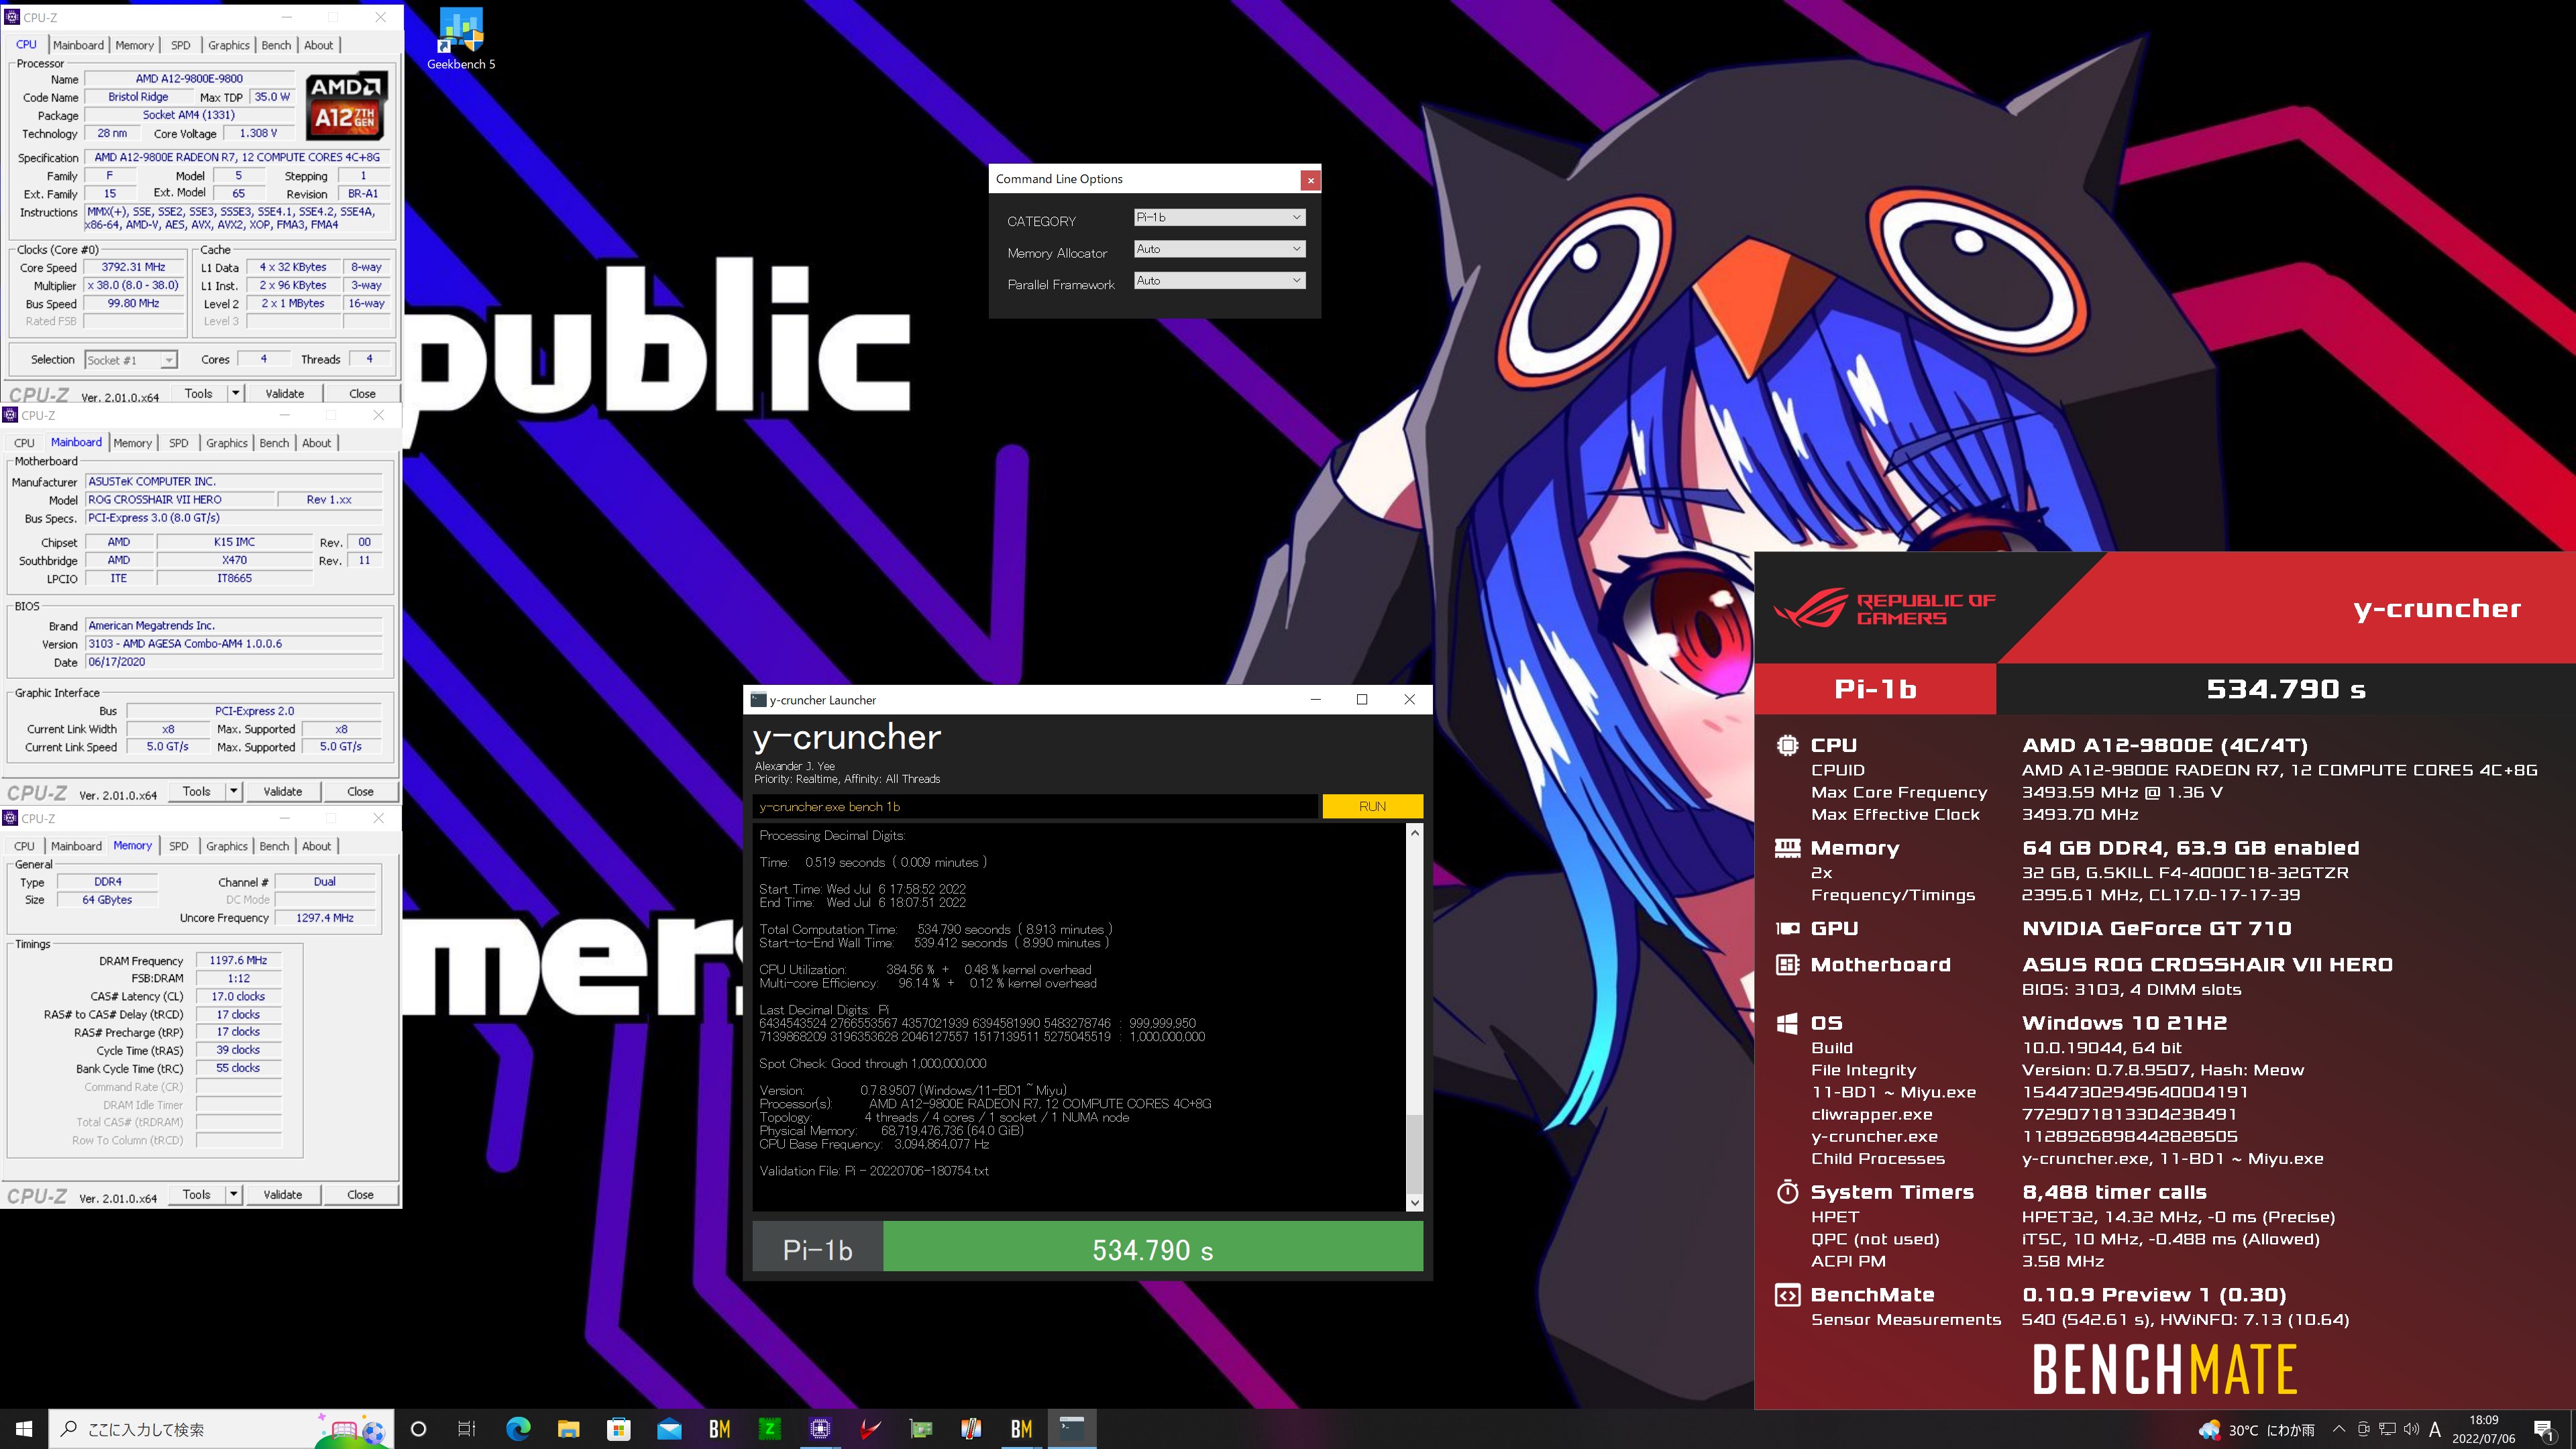The height and width of the screenshot is (1449, 2576).
Task: Open Graphics tab in the CPU-tab CPU-Z window
Action: (x=229, y=45)
